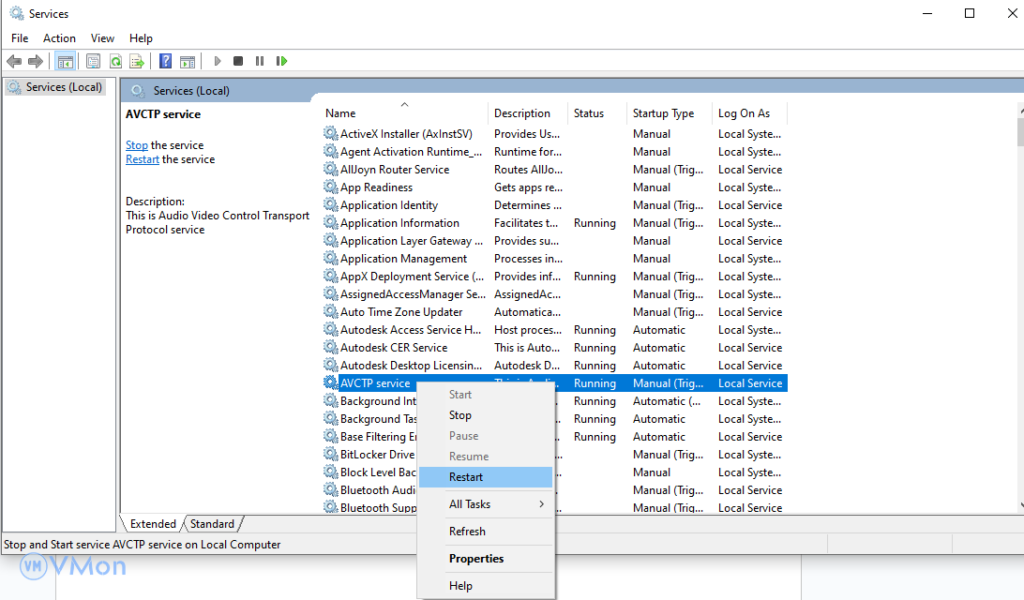1024x600 pixels.
Task: Sort by the Log On As column header
Action: coord(750,113)
